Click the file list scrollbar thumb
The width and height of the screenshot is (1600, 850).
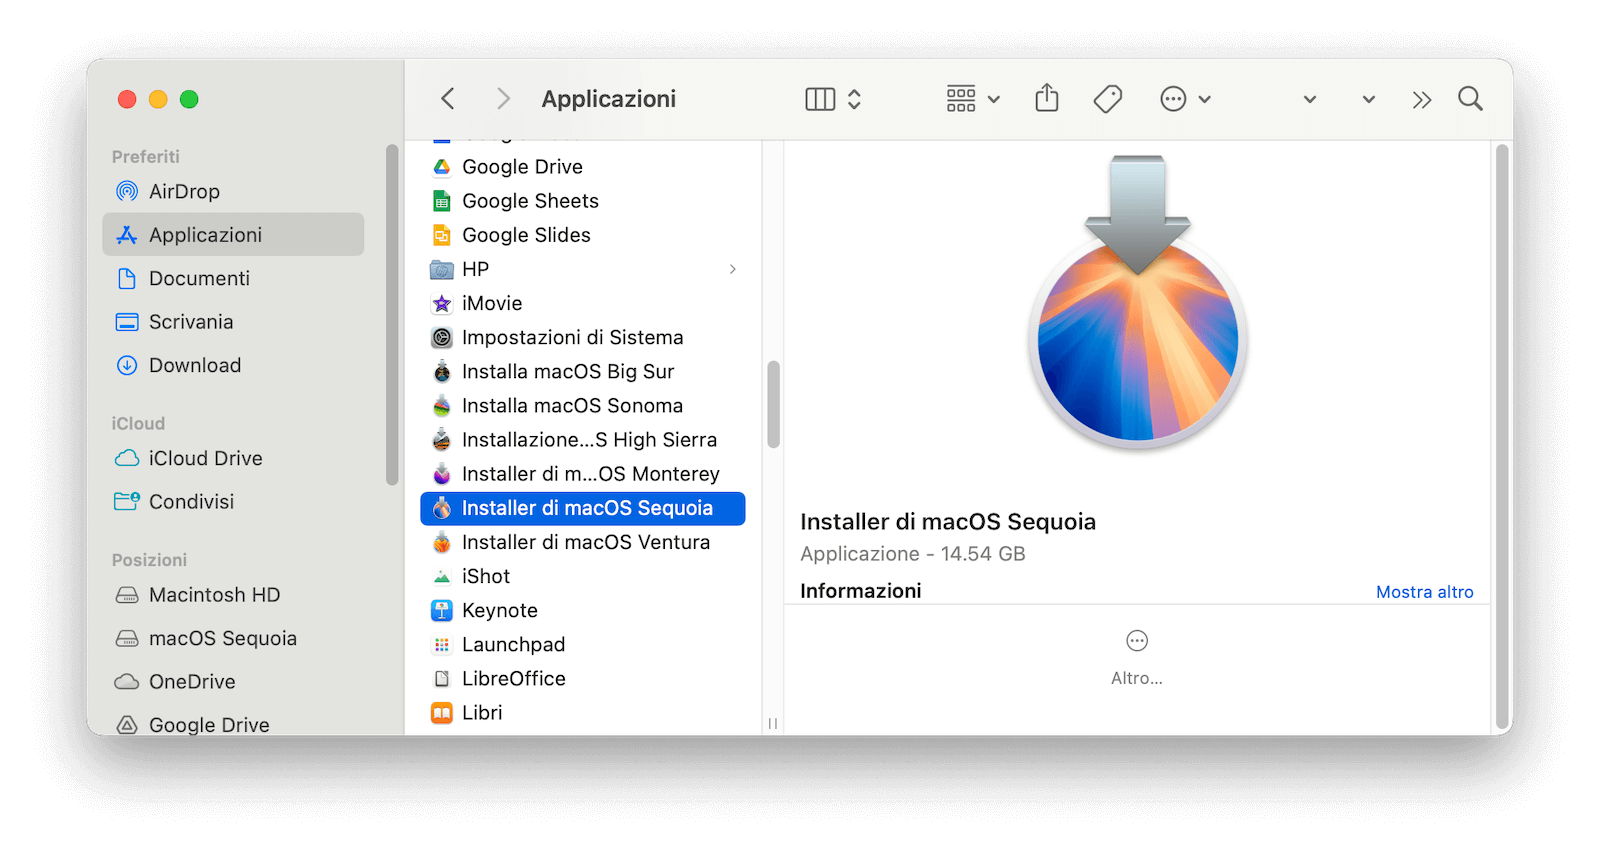773,405
